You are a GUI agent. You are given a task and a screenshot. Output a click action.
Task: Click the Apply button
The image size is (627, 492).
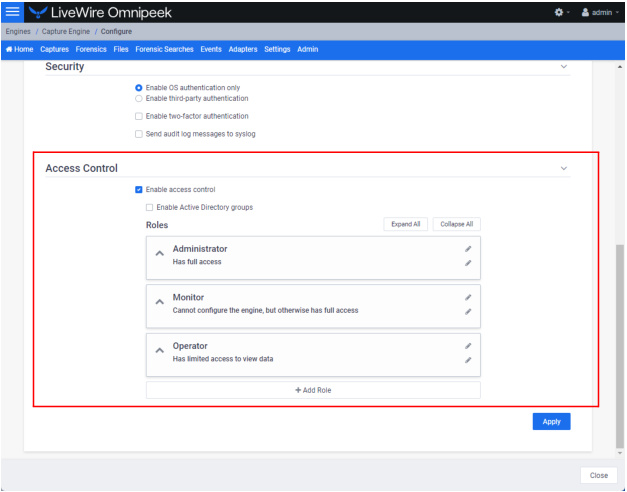click(551, 422)
